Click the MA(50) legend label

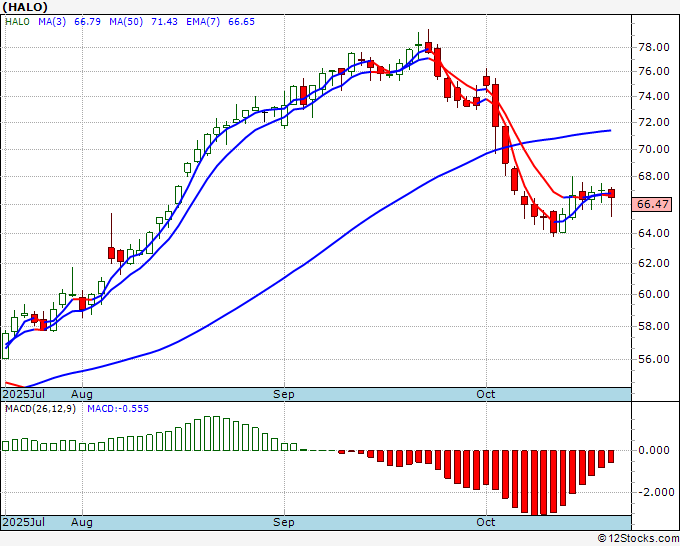pyautogui.click(x=126, y=22)
